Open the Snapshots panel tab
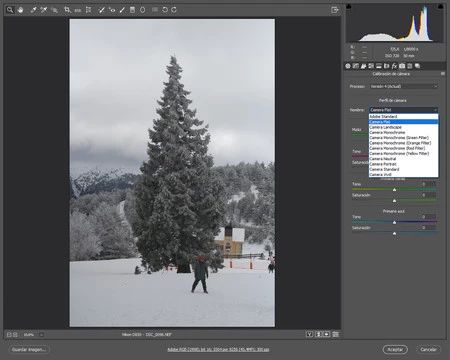 point(417,66)
